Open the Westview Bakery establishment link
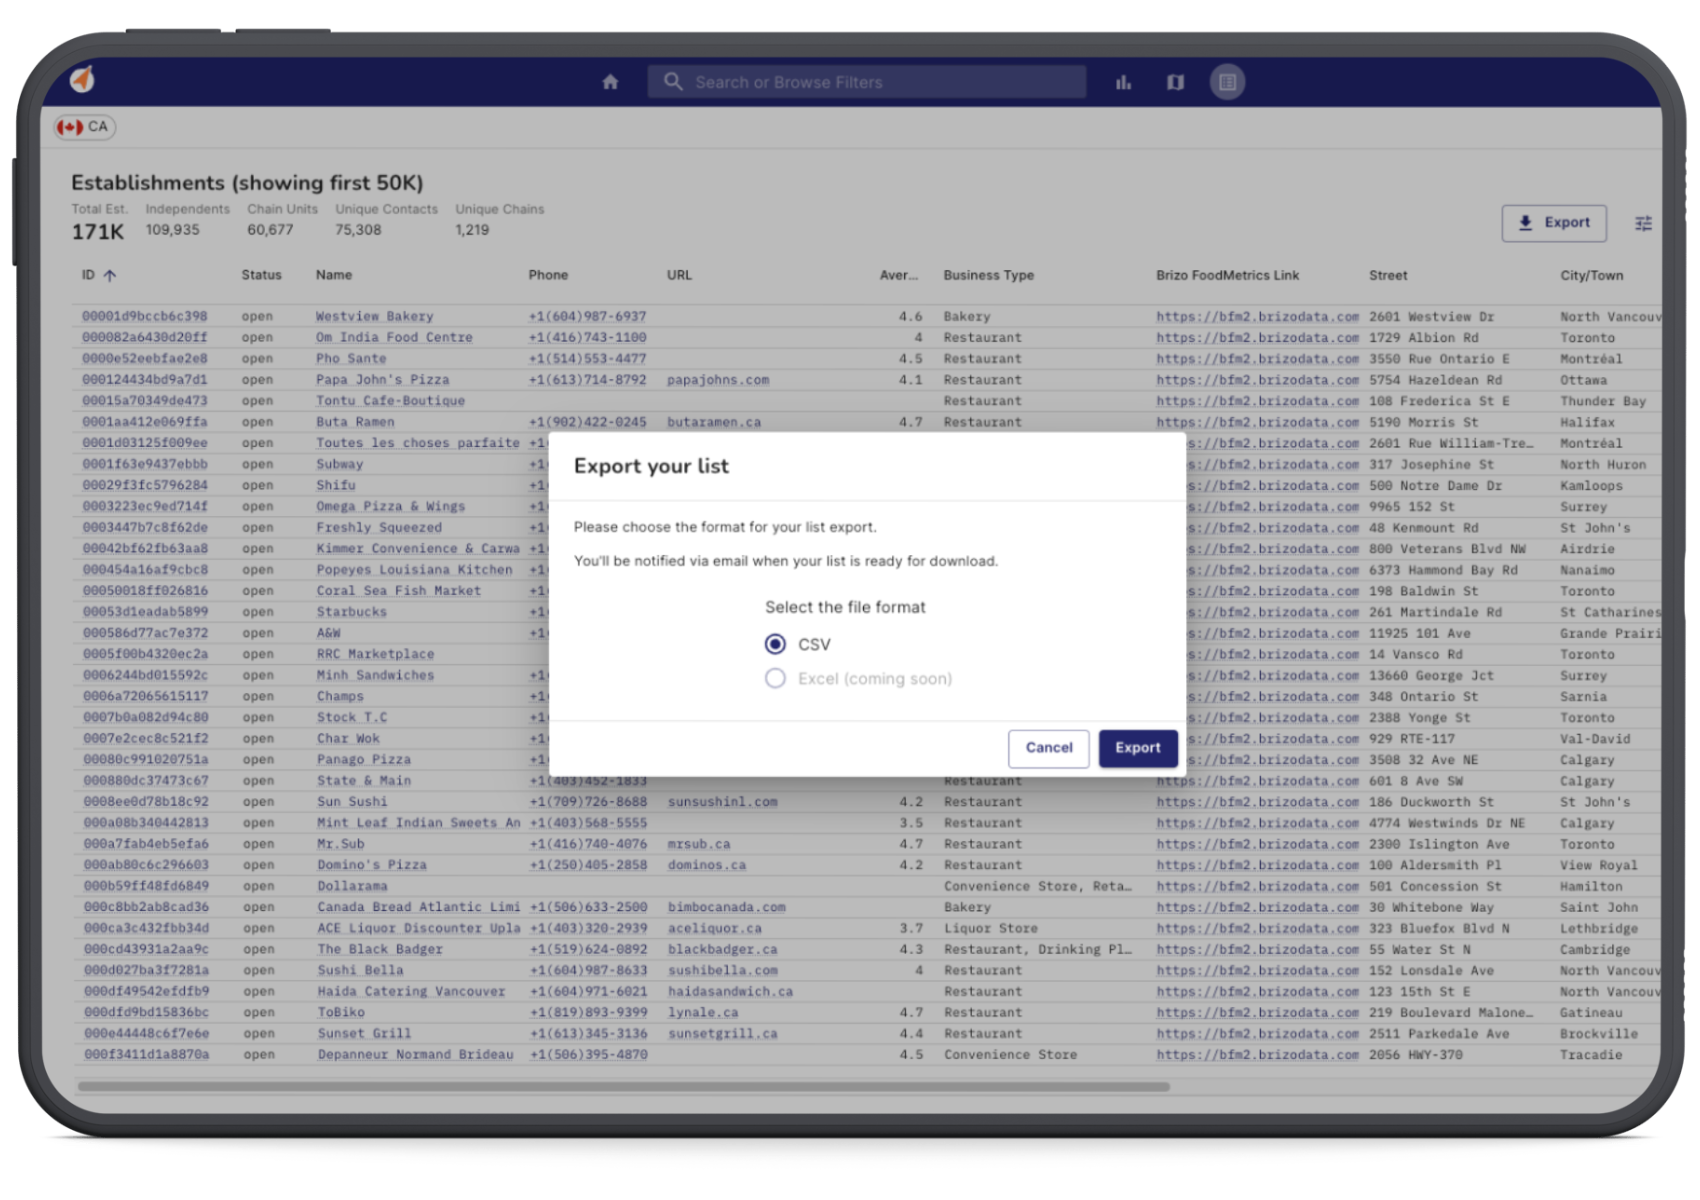The width and height of the screenshot is (1700, 1200). click(x=375, y=316)
